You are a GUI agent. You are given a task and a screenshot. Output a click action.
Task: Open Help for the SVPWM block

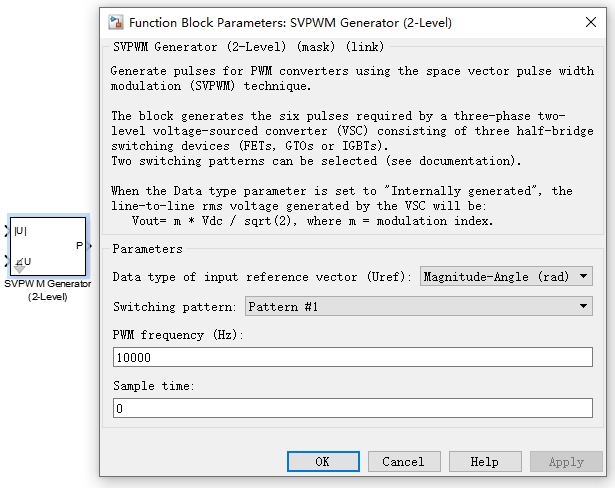[485, 462]
